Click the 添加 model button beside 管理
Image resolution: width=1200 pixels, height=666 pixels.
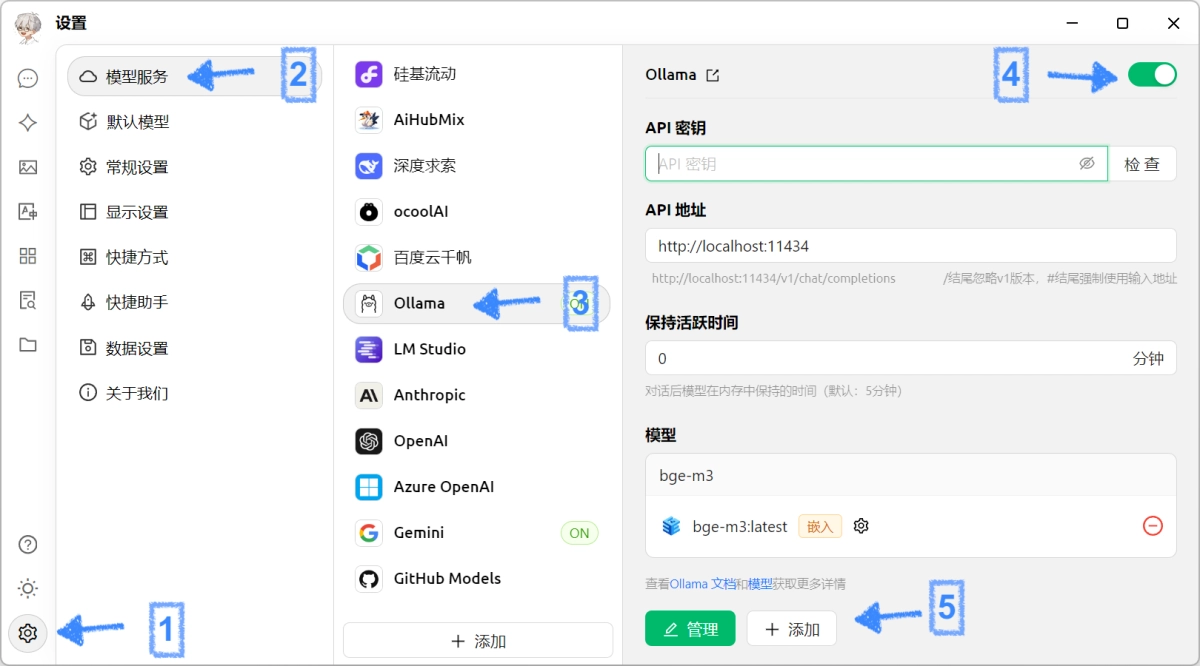pos(792,629)
